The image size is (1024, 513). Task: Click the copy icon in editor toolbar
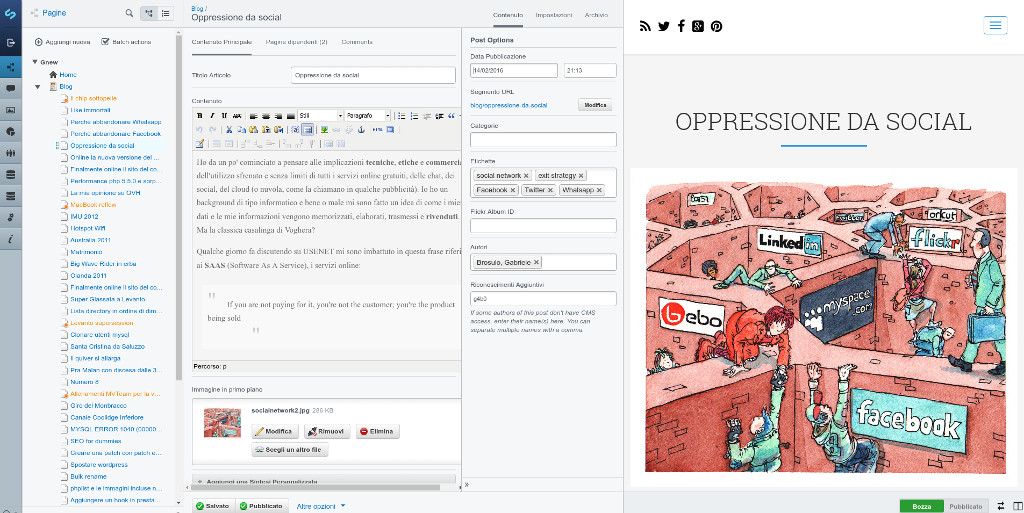click(242, 130)
